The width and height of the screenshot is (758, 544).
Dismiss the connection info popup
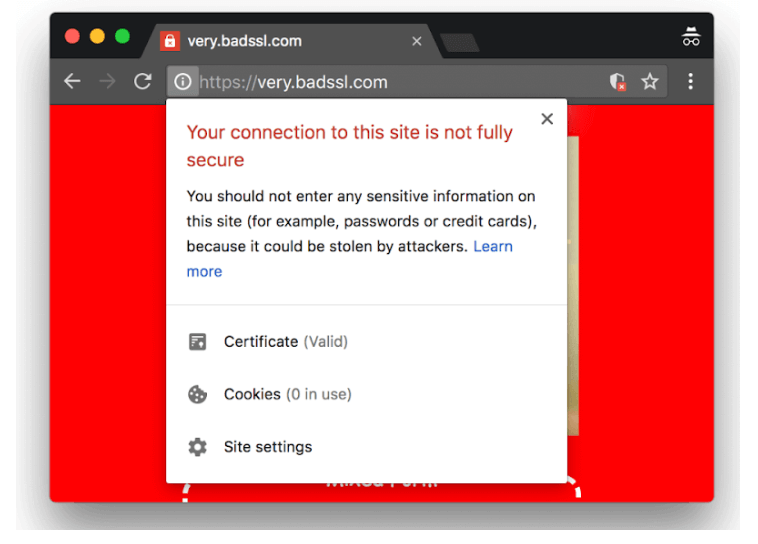coord(547,119)
